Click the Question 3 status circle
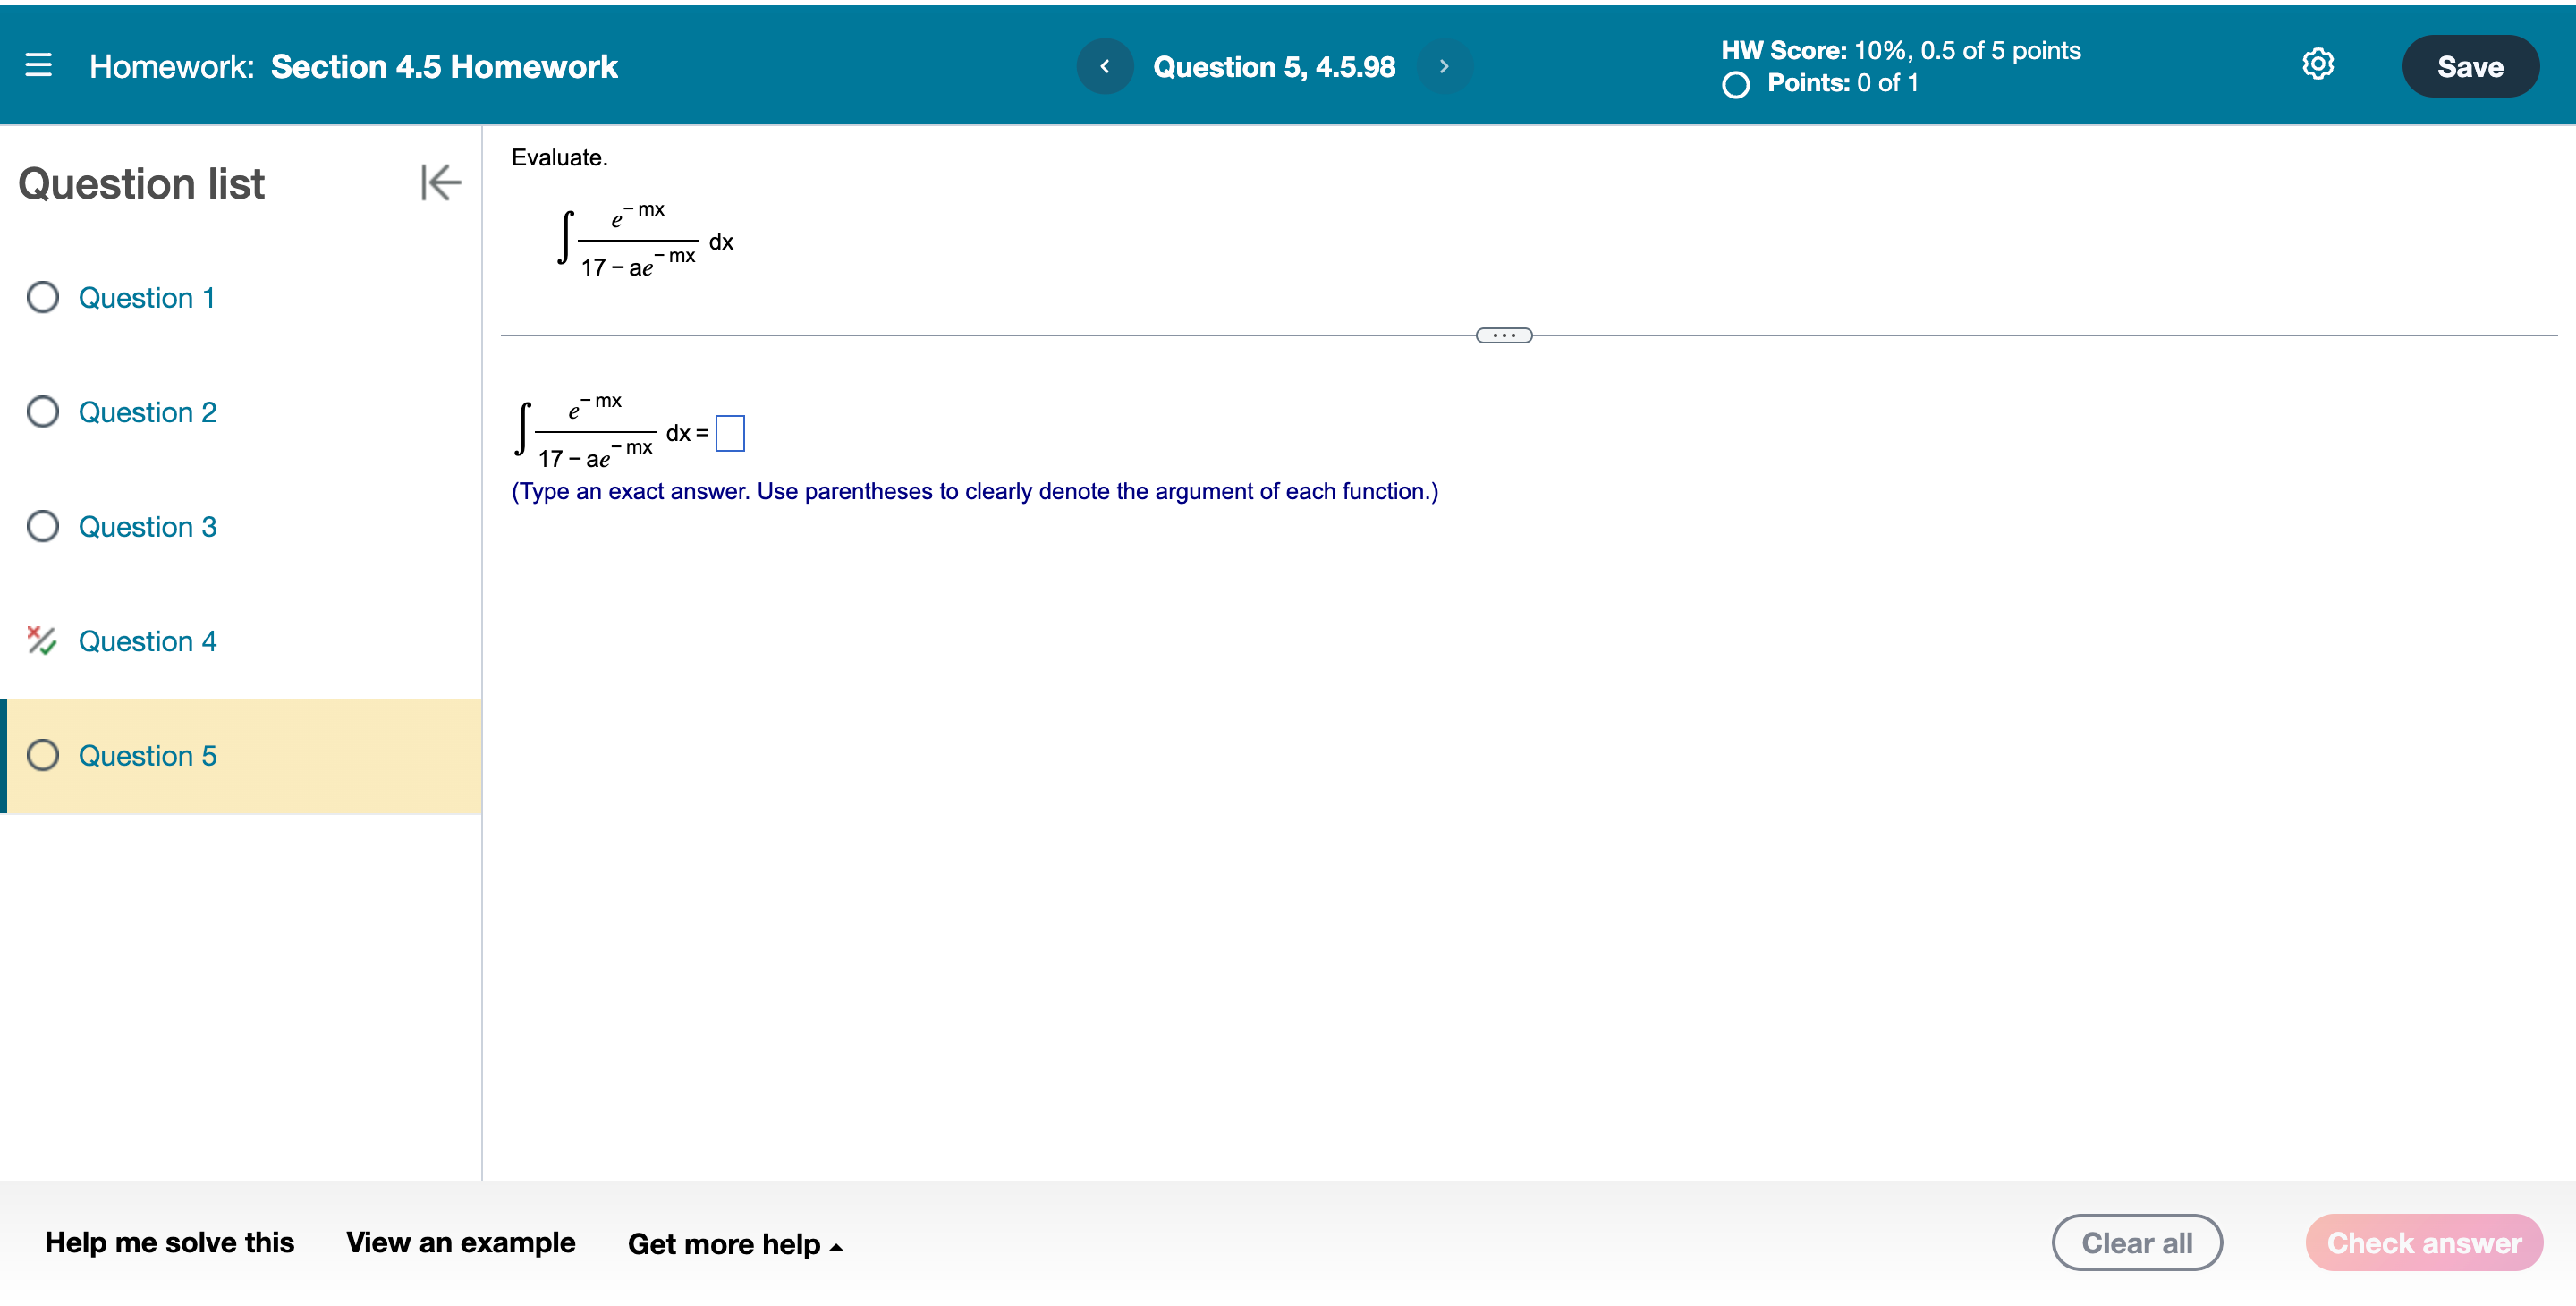The image size is (2576, 1306). 42,526
